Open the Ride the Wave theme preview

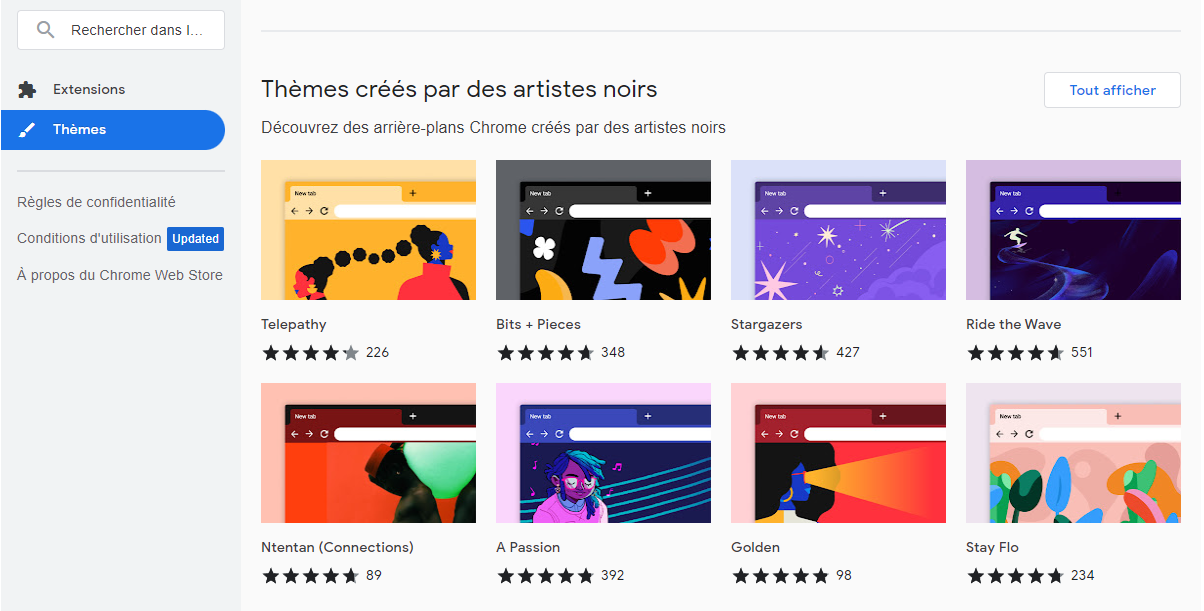tap(1073, 230)
